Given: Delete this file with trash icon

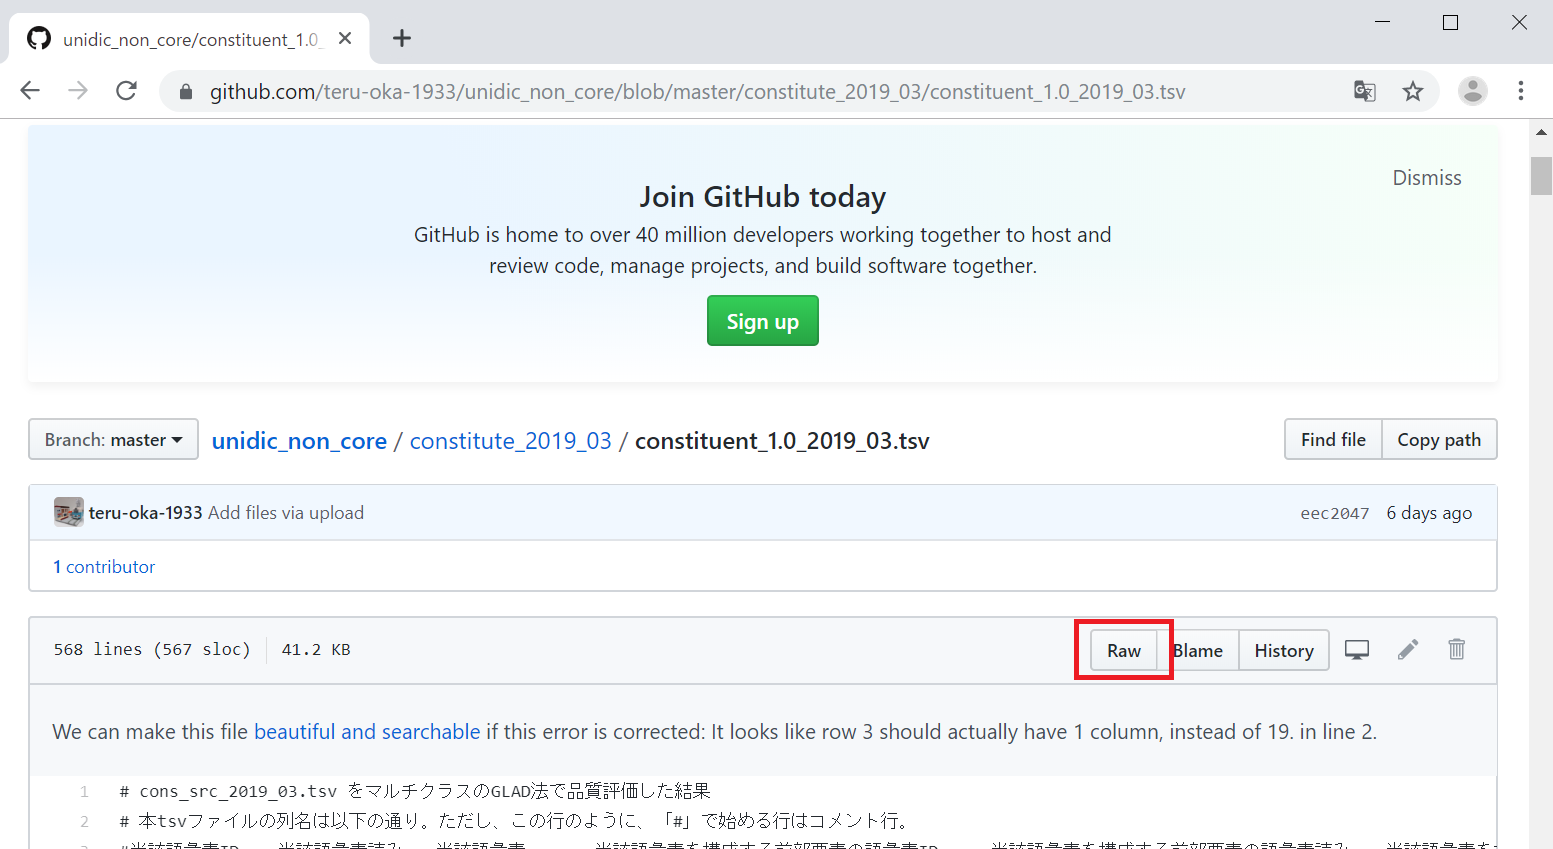Looking at the screenshot, I should tap(1457, 650).
